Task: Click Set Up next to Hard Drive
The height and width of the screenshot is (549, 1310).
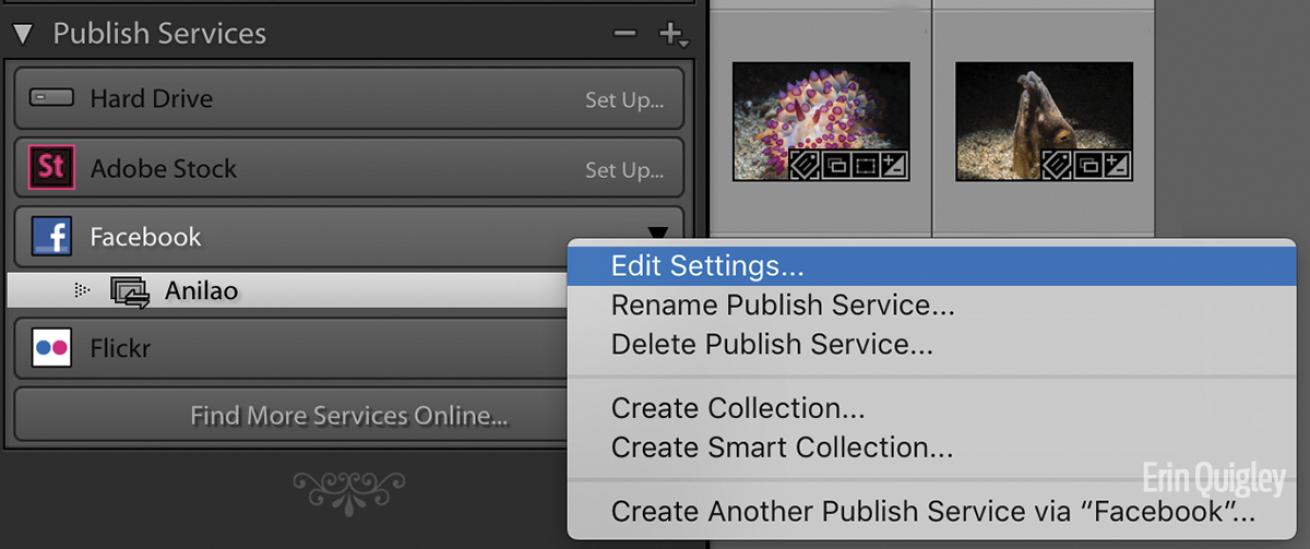Action: tap(624, 100)
